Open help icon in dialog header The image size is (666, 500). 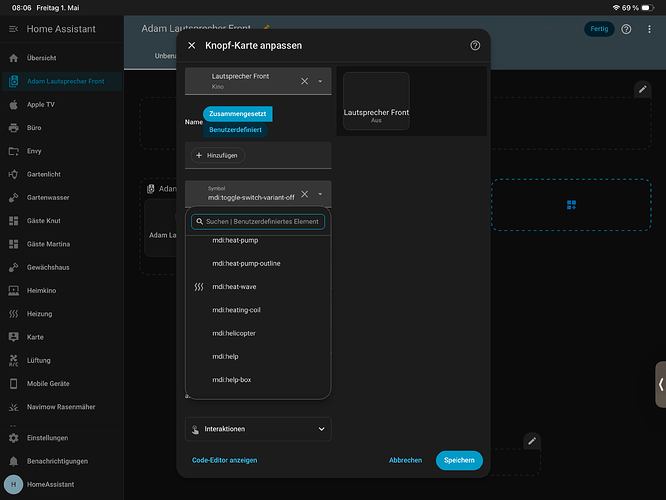(x=475, y=45)
